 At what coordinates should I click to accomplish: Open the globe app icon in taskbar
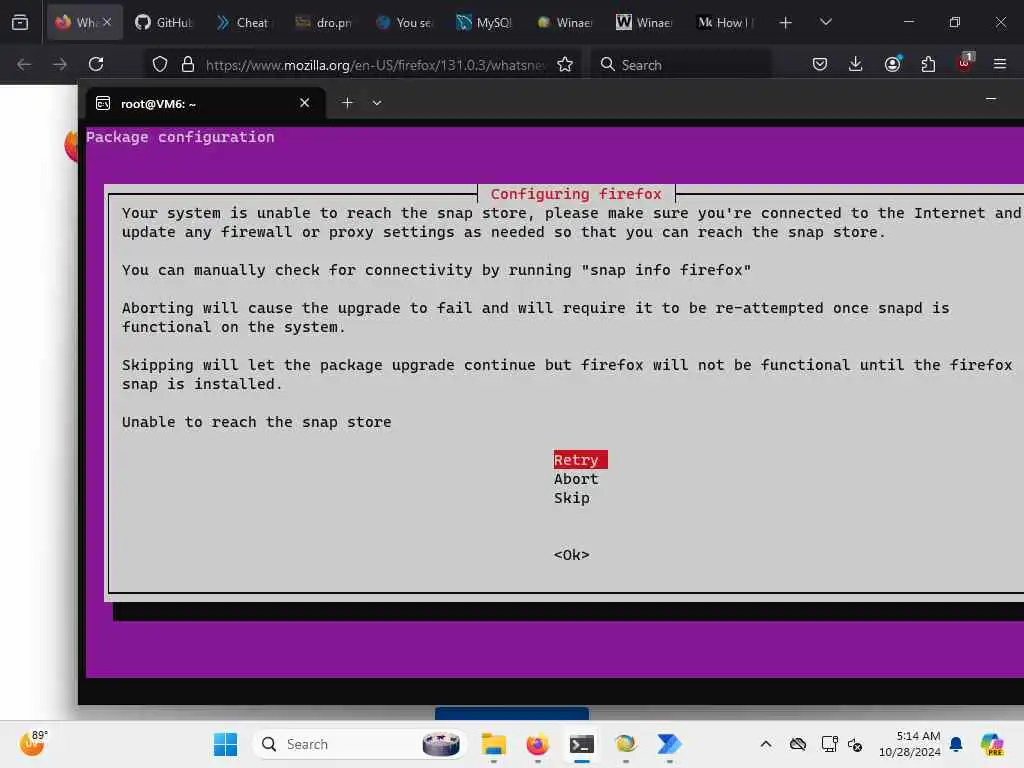tap(625, 744)
